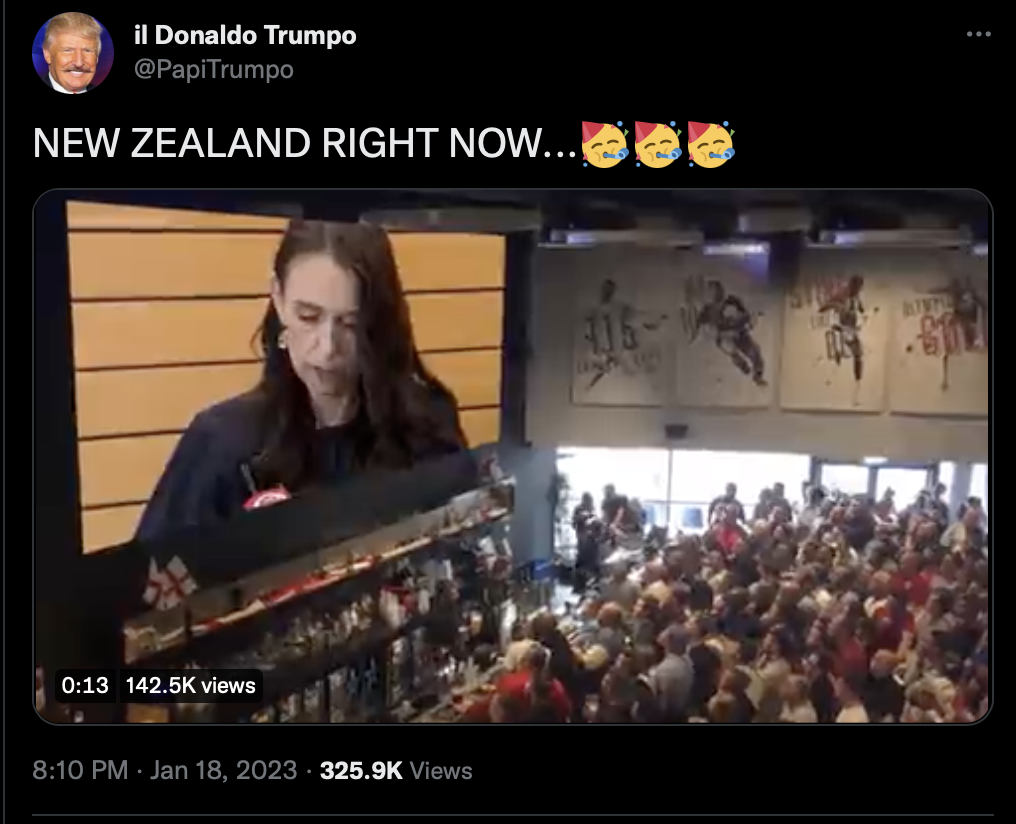Click the Jan 18, 2023 date
Image resolution: width=1016 pixels, height=824 pixels.
(224, 770)
